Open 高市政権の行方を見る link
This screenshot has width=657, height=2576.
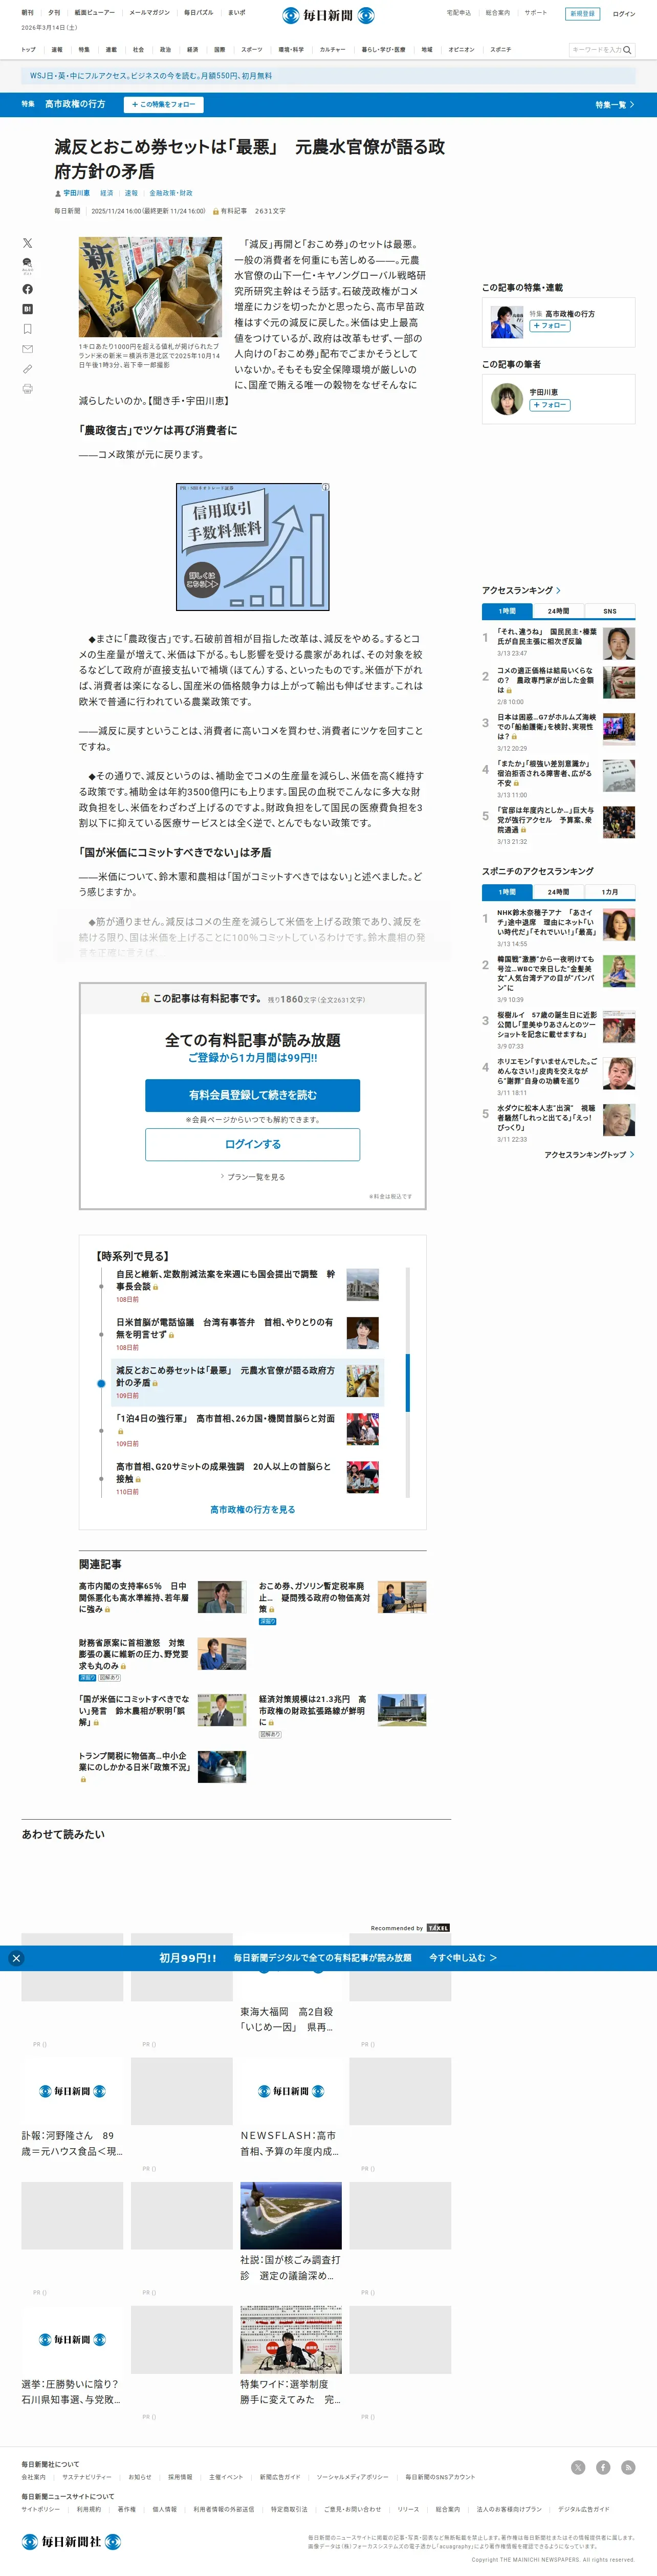[x=252, y=1510]
